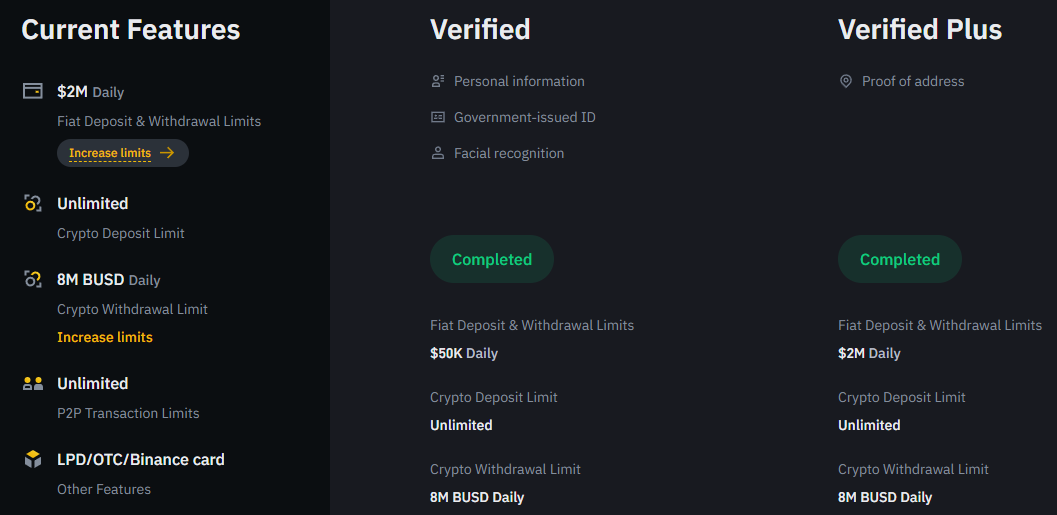
Task: Click the Completed badge under Verified Plus
Action: click(899, 259)
